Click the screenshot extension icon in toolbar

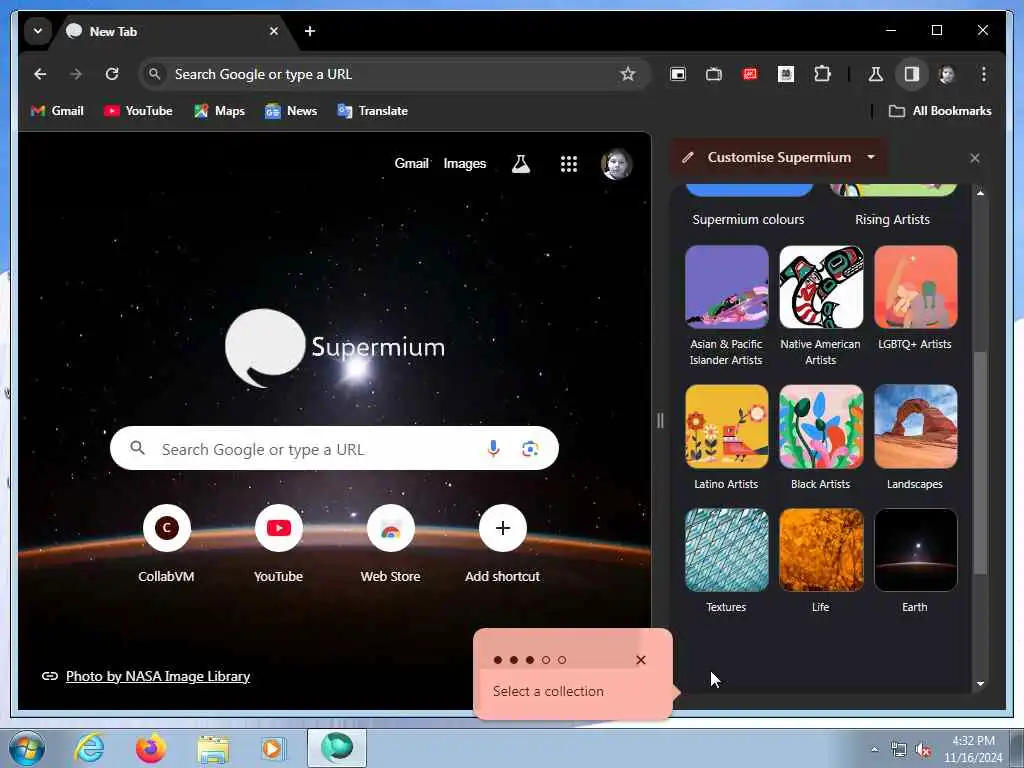[x=714, y=74]
